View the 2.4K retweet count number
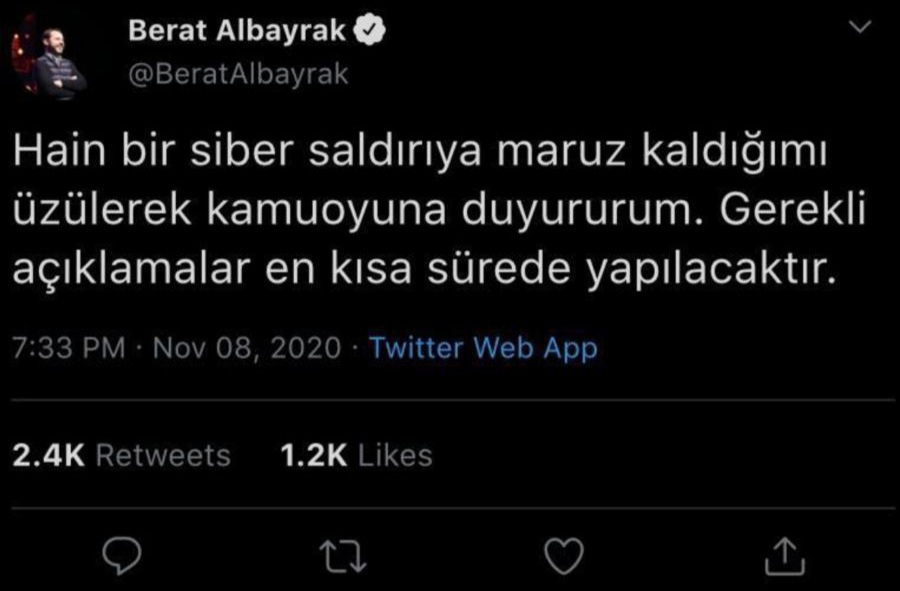 [x=48, y=456]
